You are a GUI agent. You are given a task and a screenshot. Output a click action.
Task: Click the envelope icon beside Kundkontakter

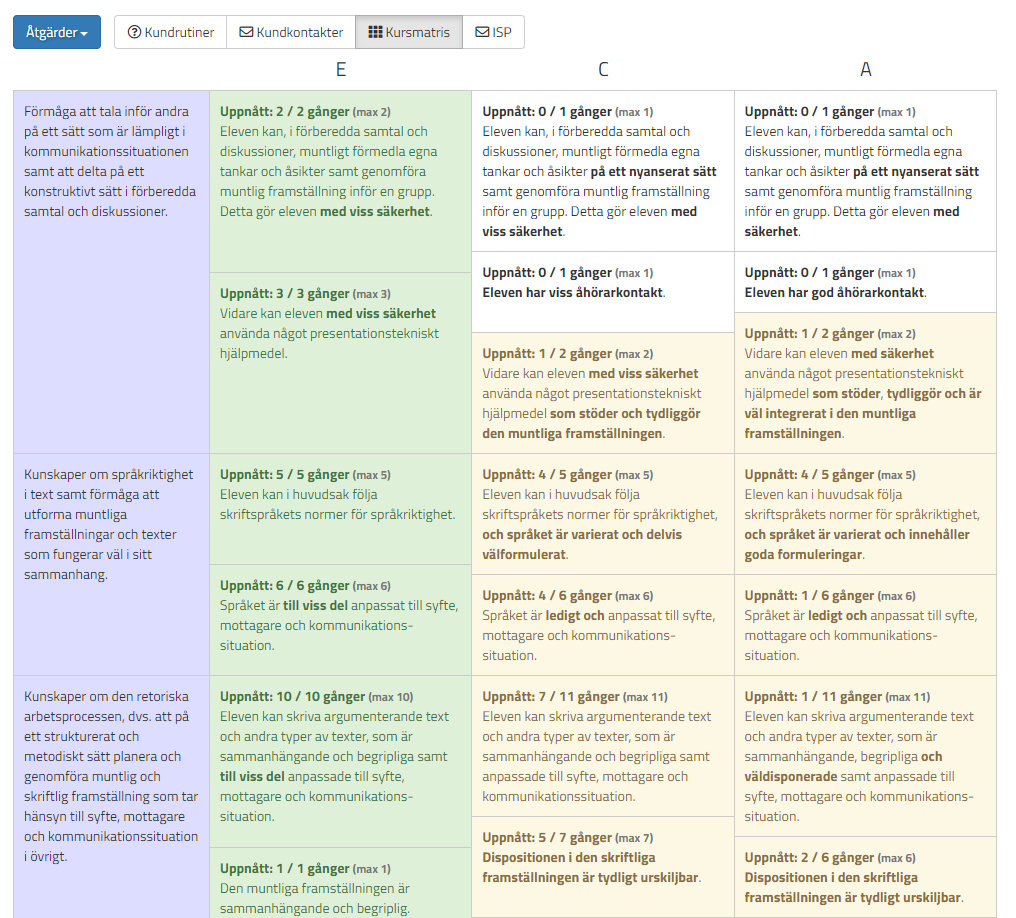point(246,32)
